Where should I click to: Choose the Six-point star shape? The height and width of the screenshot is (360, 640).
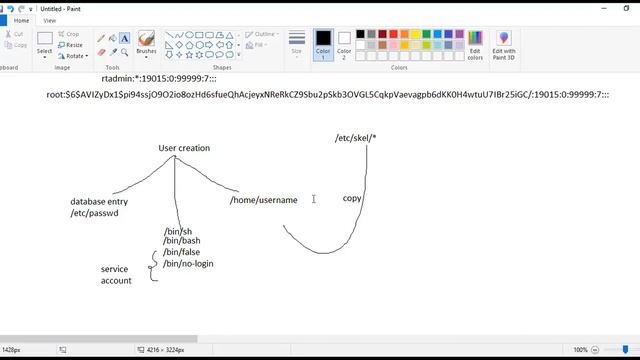coord(199,55)
